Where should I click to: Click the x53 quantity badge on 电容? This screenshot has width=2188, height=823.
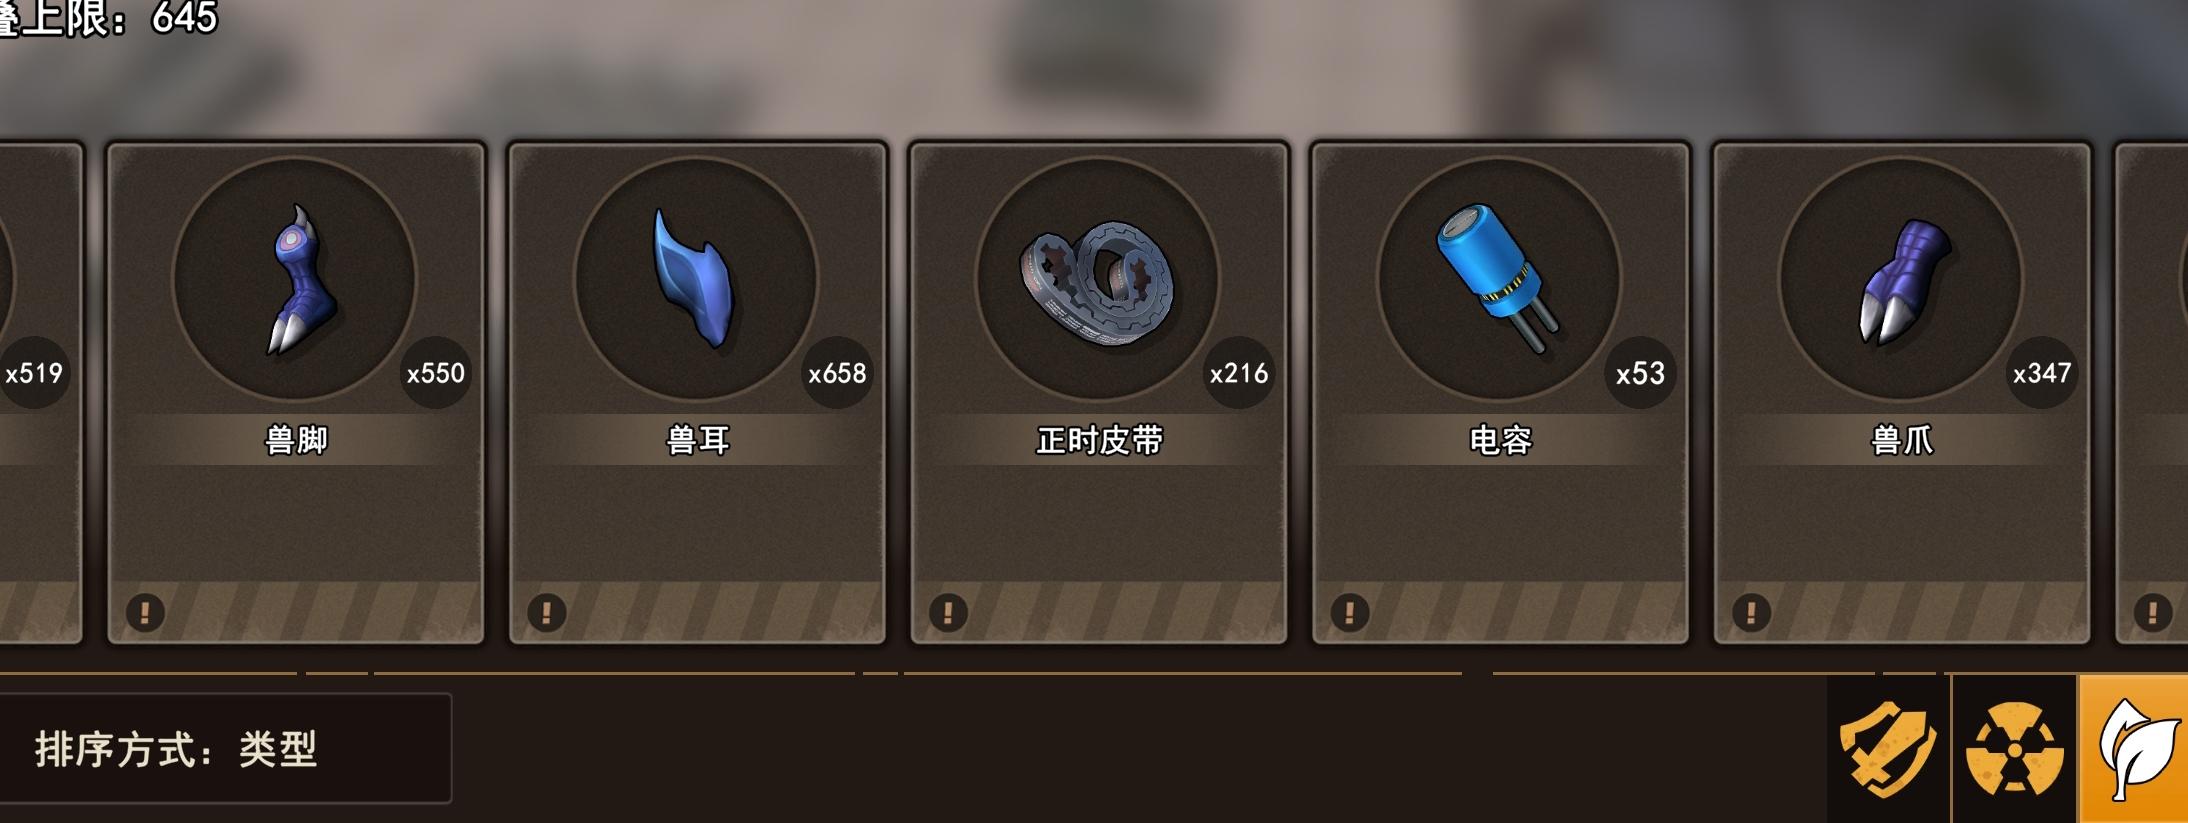coord(1640,373)
